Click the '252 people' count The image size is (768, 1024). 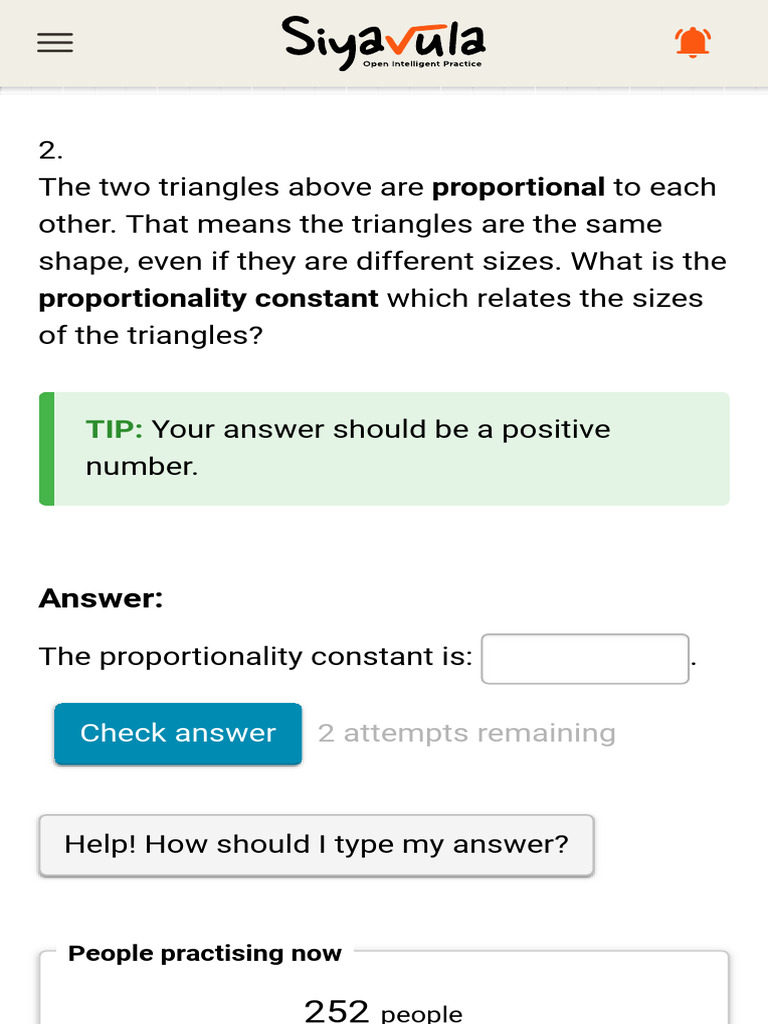tap(383, 1011)
